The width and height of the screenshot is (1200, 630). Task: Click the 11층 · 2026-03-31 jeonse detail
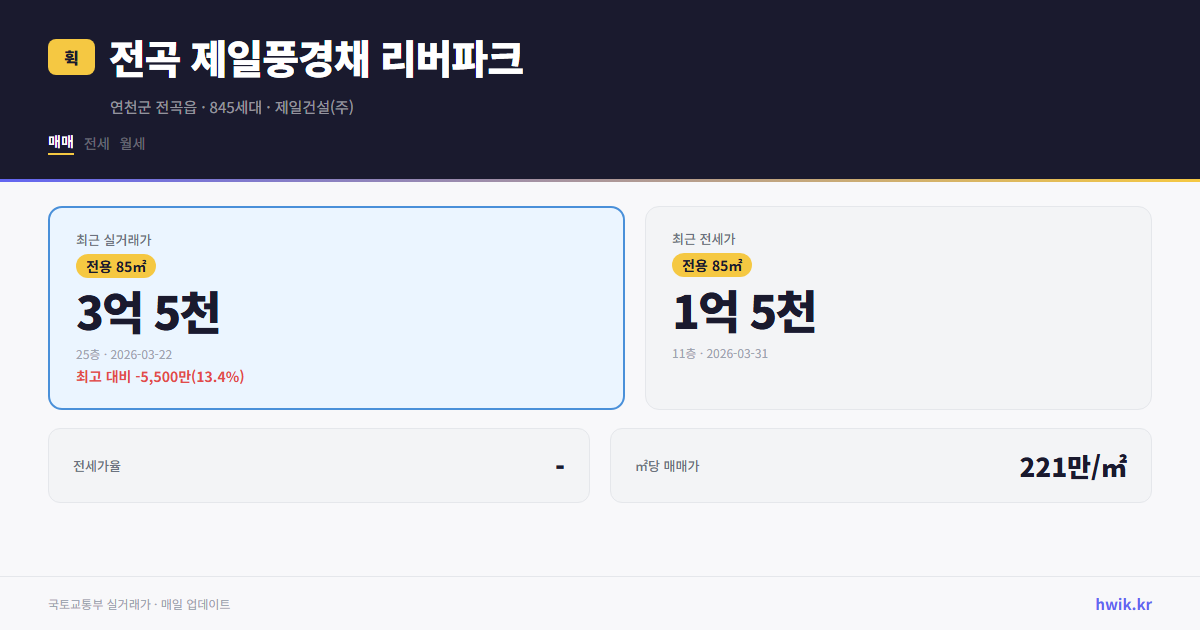(718, 353)
